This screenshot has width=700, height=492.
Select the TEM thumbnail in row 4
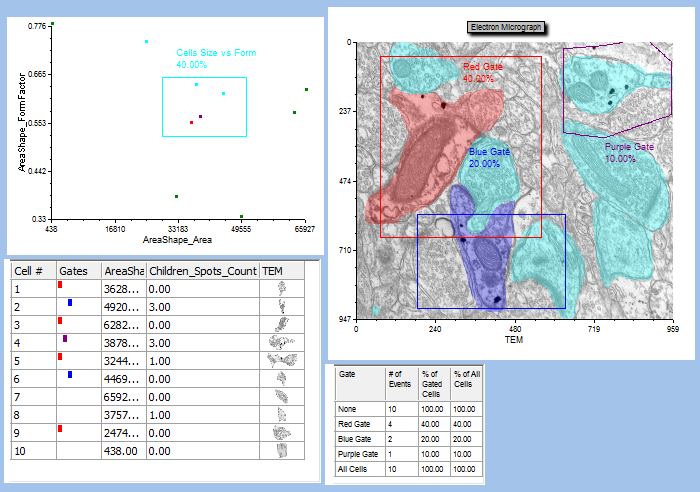[x=281, y=342]
